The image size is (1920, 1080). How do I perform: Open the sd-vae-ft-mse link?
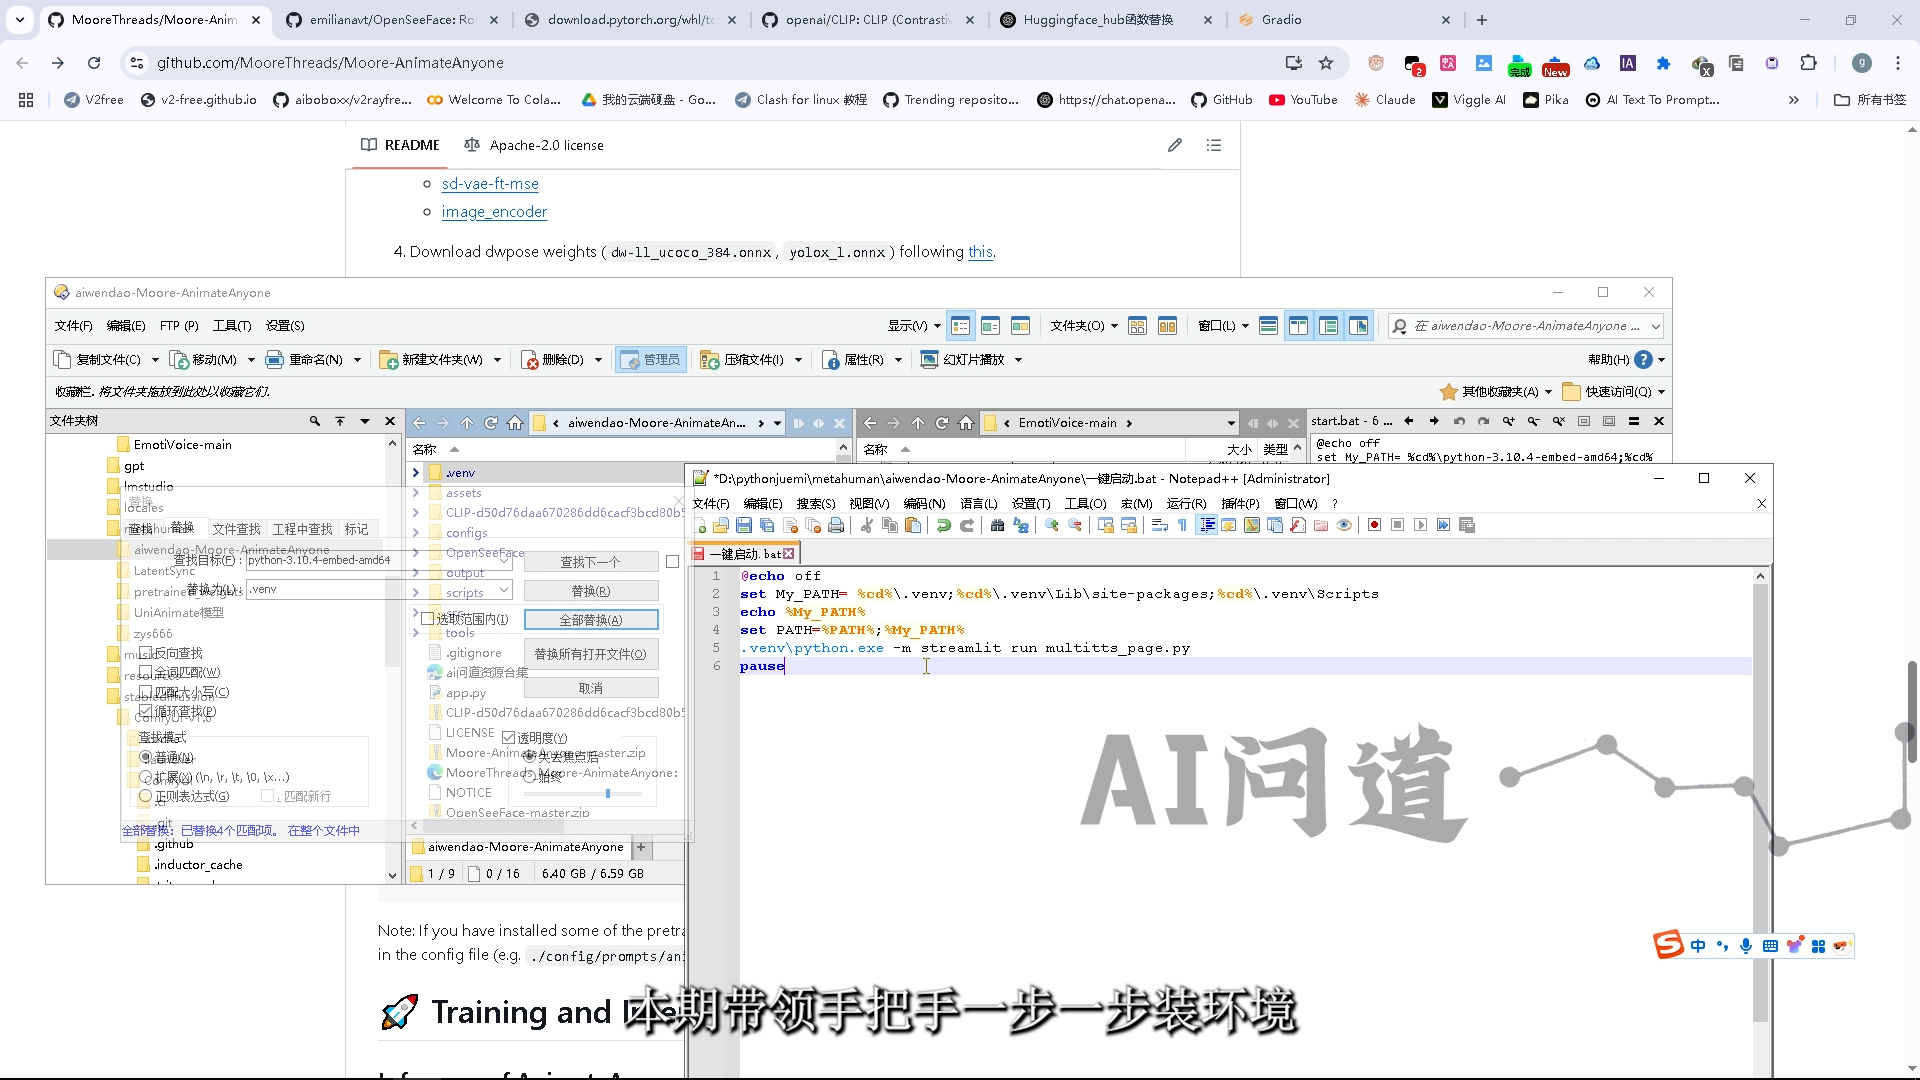tap(490, 184)
